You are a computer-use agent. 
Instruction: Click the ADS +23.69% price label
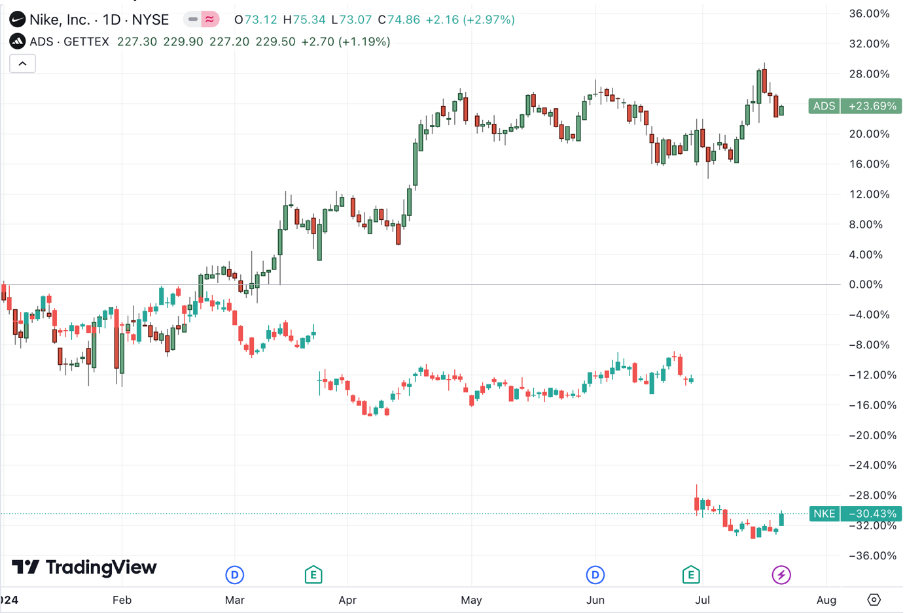(856, 106)
